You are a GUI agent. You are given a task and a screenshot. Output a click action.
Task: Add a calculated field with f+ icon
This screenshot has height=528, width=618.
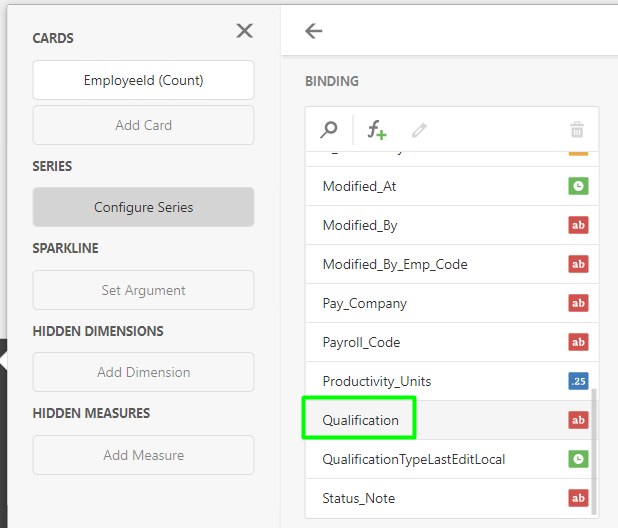[x=377, y=130]
